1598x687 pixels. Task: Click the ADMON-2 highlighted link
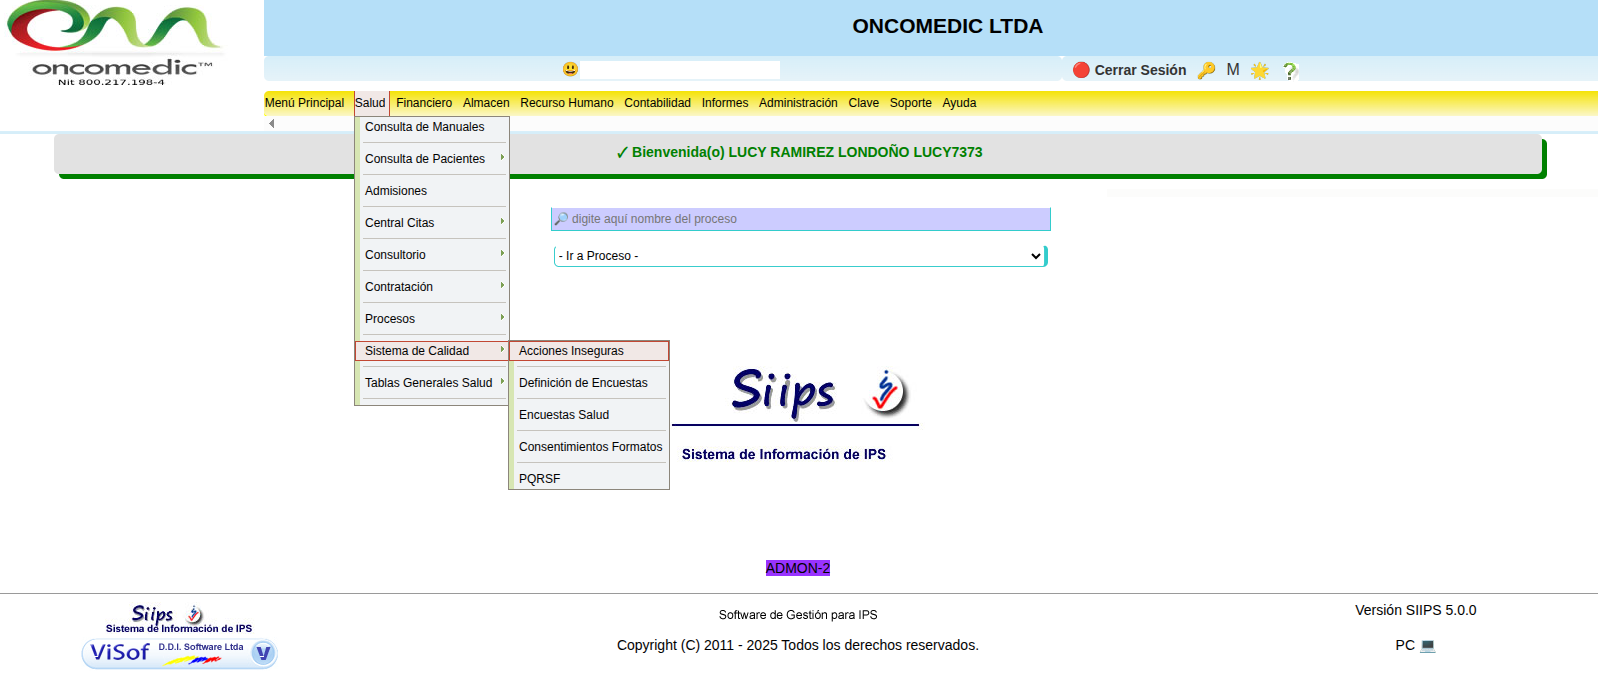(x=798, y=568)
